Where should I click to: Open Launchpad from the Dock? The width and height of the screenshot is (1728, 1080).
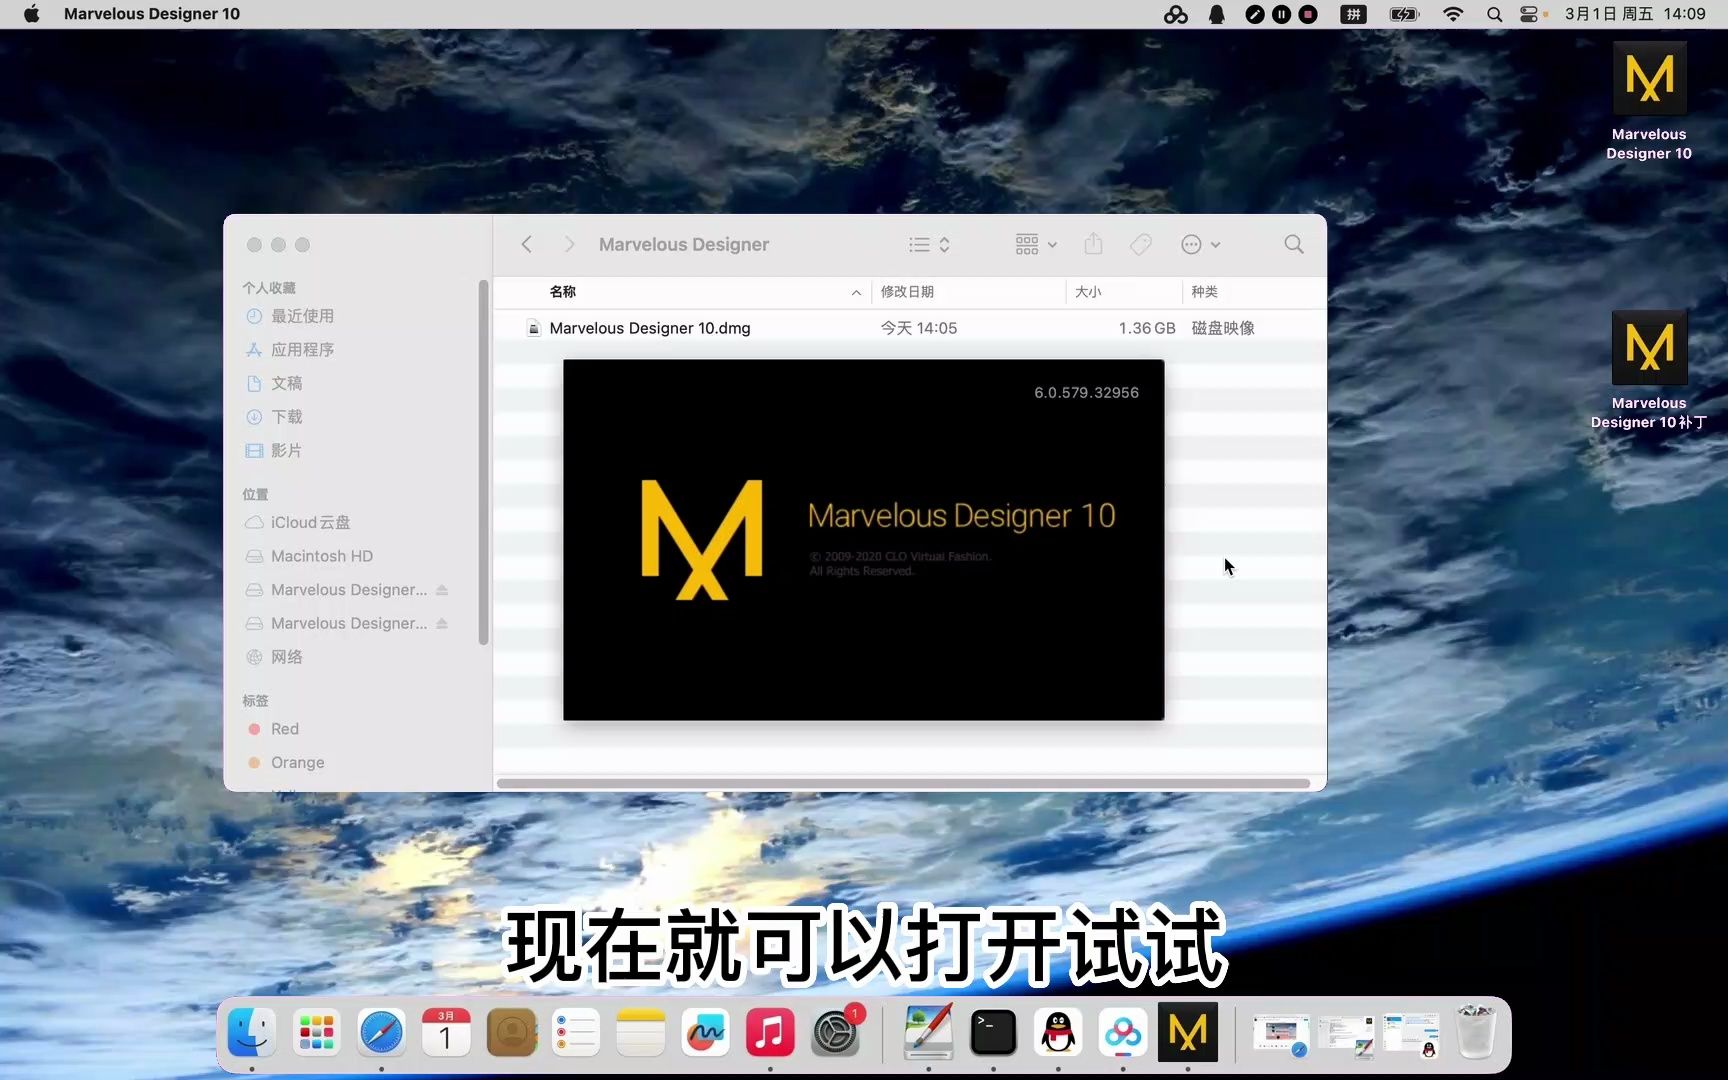coord(316,1033)
